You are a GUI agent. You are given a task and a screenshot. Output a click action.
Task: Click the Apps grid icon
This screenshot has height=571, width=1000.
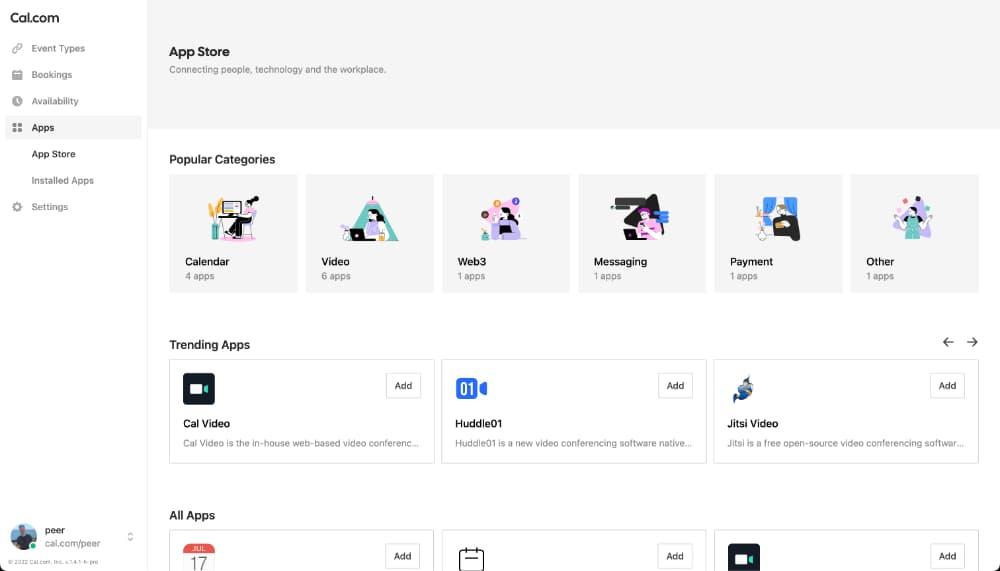click(x=17, y=128)
